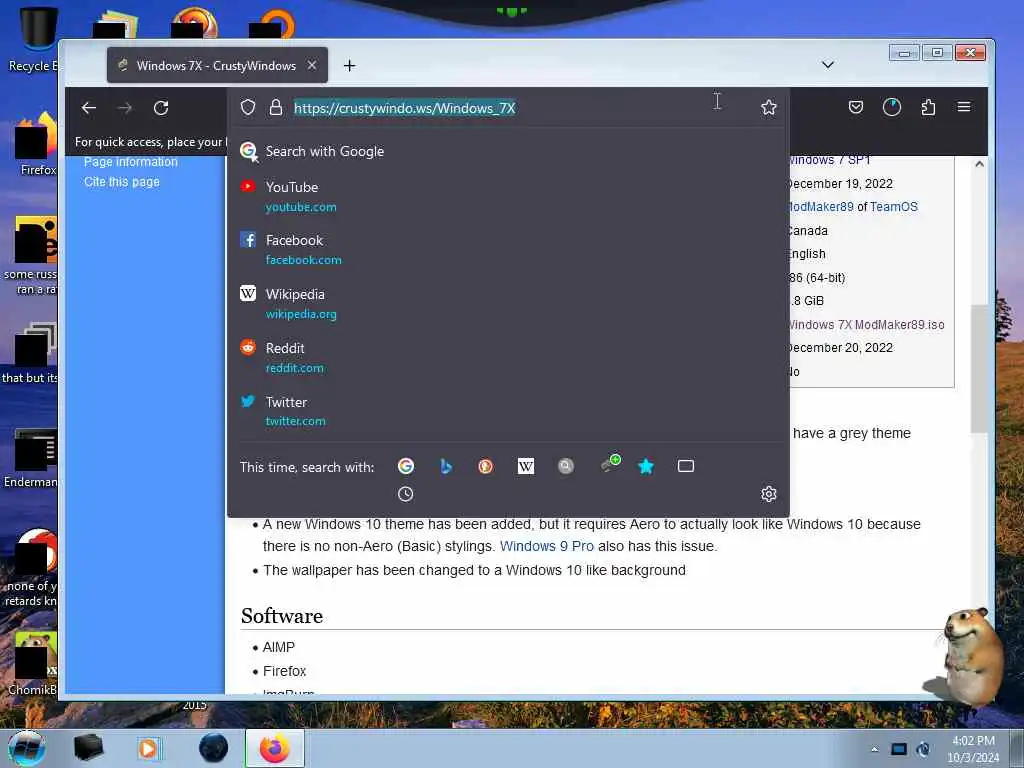Image resolution: width=1024 pixels, height=768 pixels.
Task: Select the AIMP list entry
Action: tap(279, 647)
